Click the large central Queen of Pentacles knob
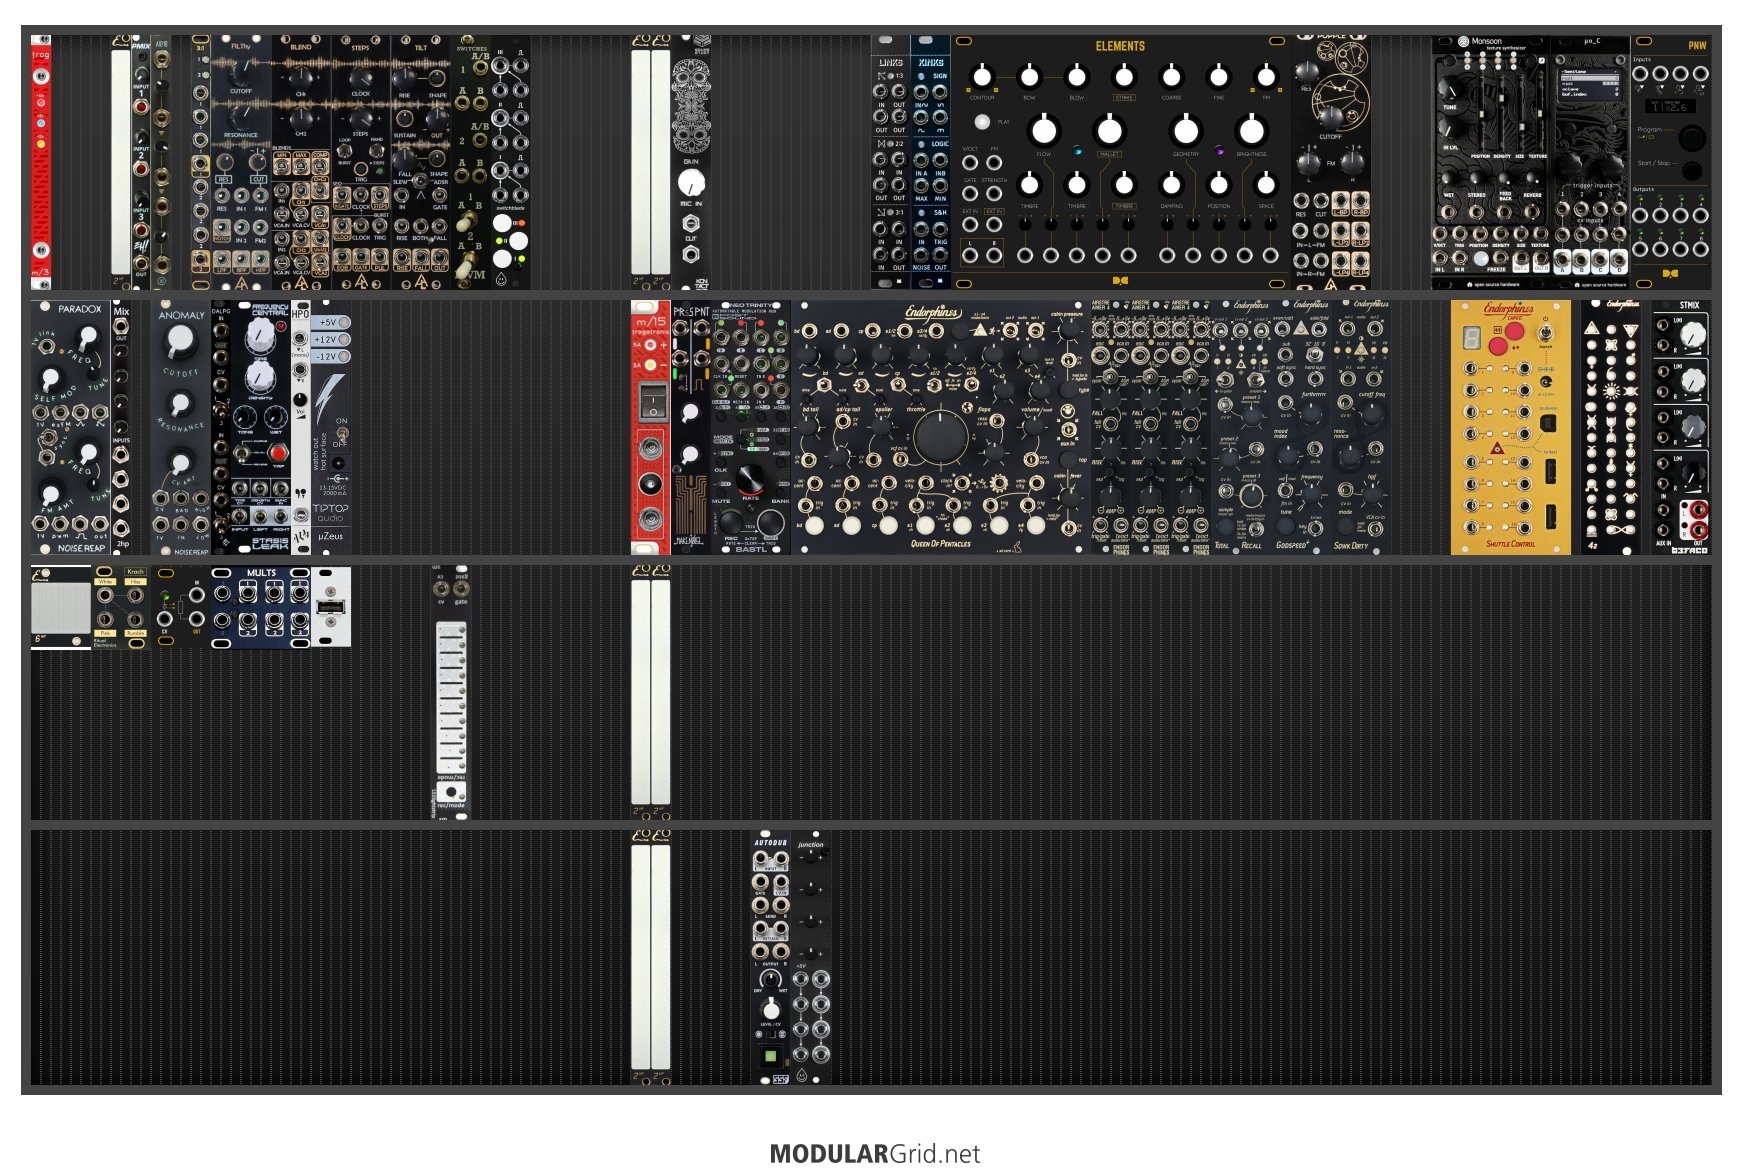 (x=940, y=437)
